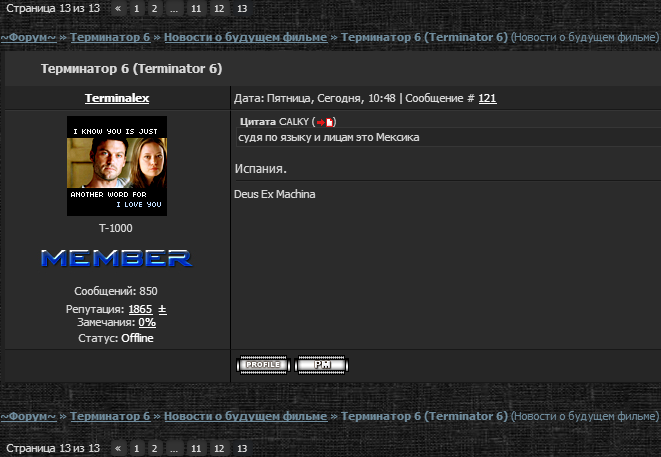Screen dimensions: 661x457
Task: Select page 13 in top pagination
Action: tap(242, 8)
